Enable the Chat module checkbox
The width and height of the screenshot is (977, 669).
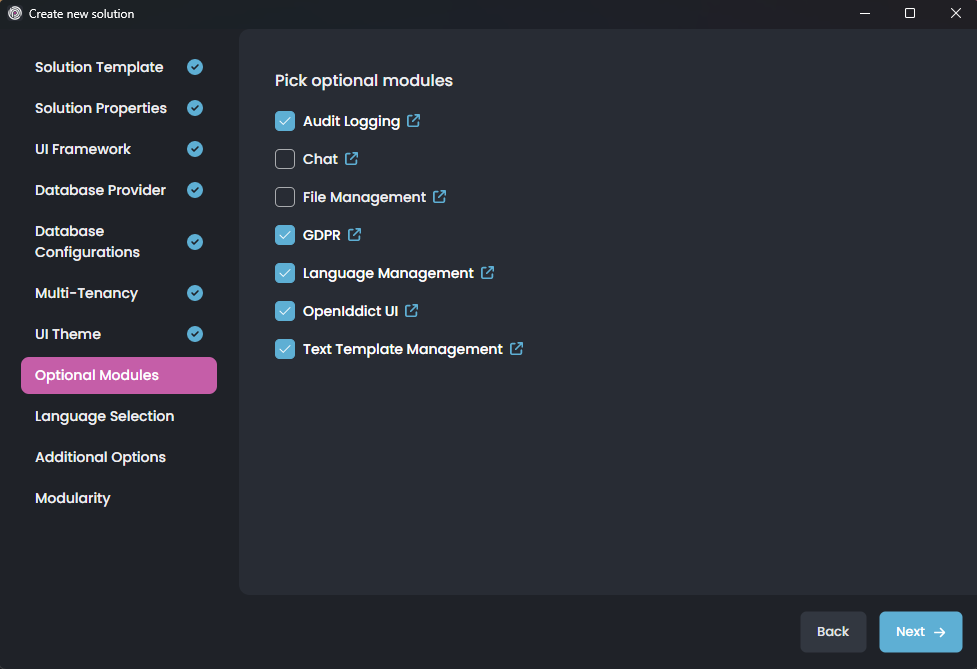(284, 158)
